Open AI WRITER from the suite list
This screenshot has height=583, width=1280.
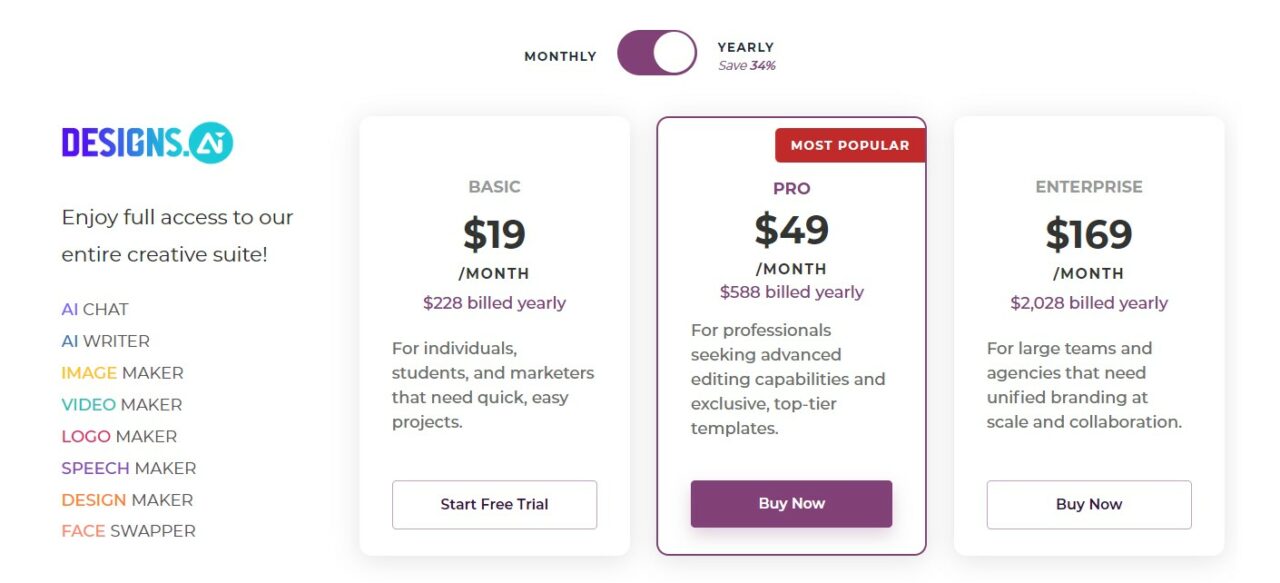105,341
